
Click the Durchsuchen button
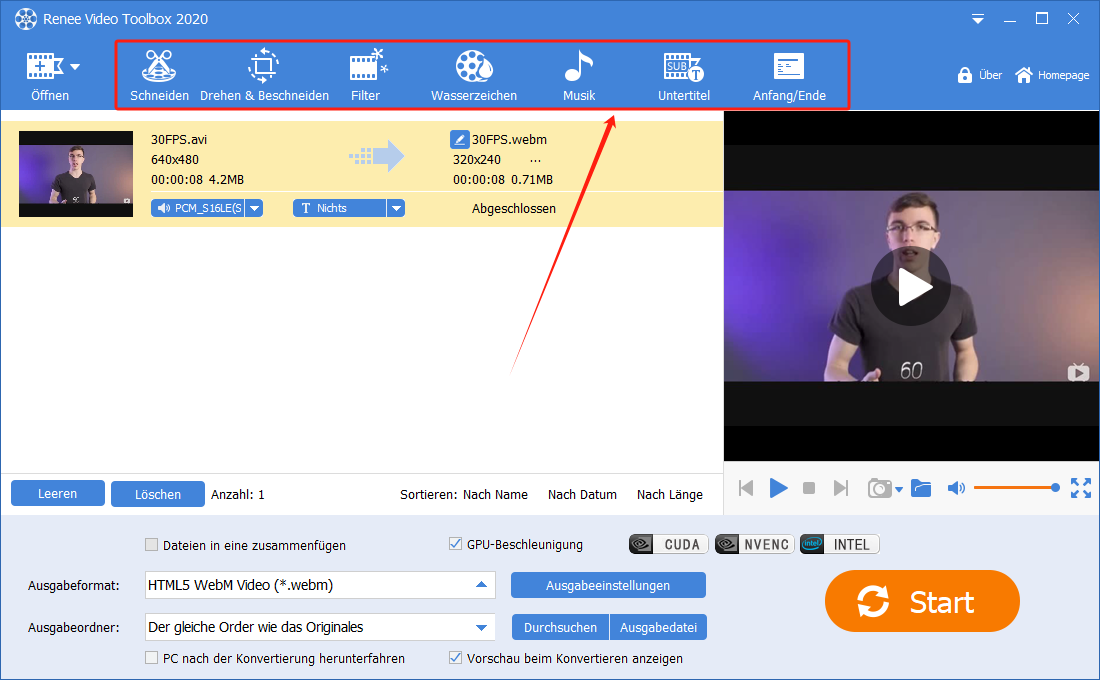pyautogui.click(x=561, y=627)
